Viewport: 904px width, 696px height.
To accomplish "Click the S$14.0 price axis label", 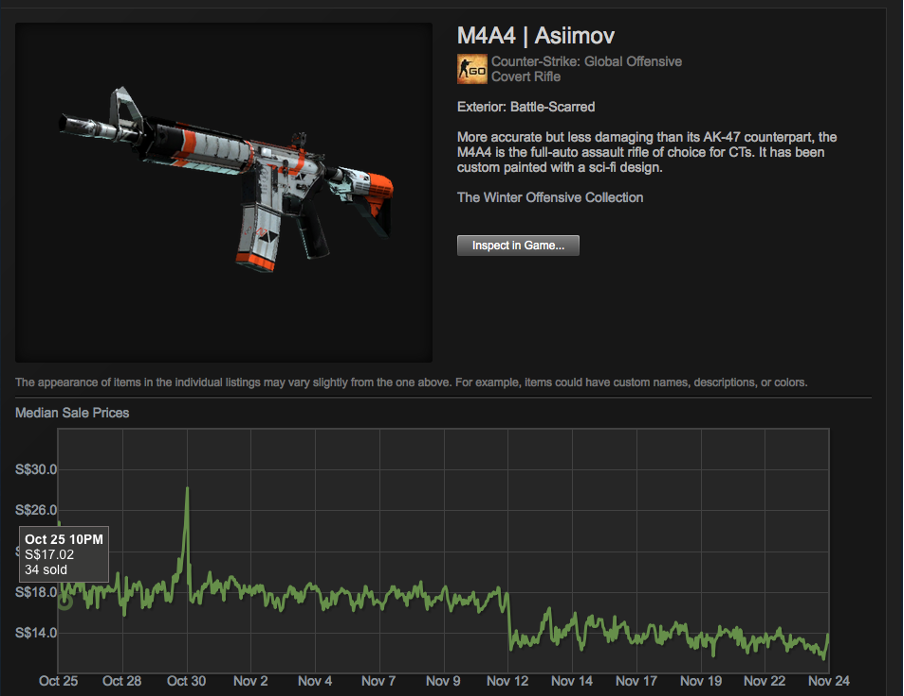I will tap(36, 633).
